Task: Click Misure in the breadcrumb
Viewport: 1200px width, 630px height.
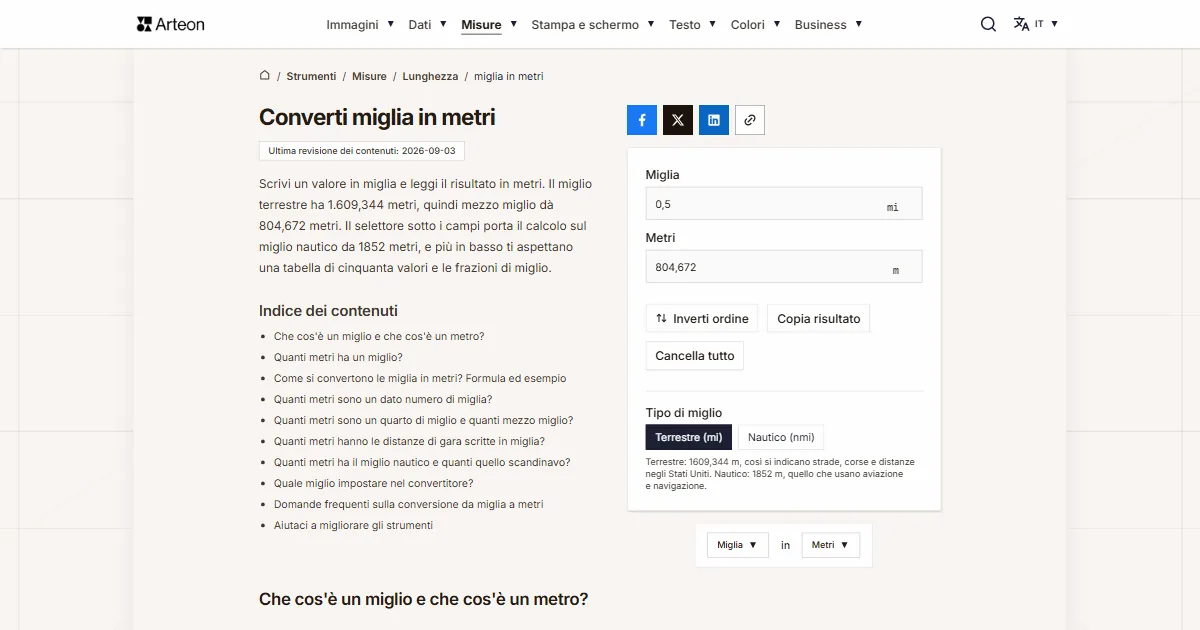Action: 369,76
